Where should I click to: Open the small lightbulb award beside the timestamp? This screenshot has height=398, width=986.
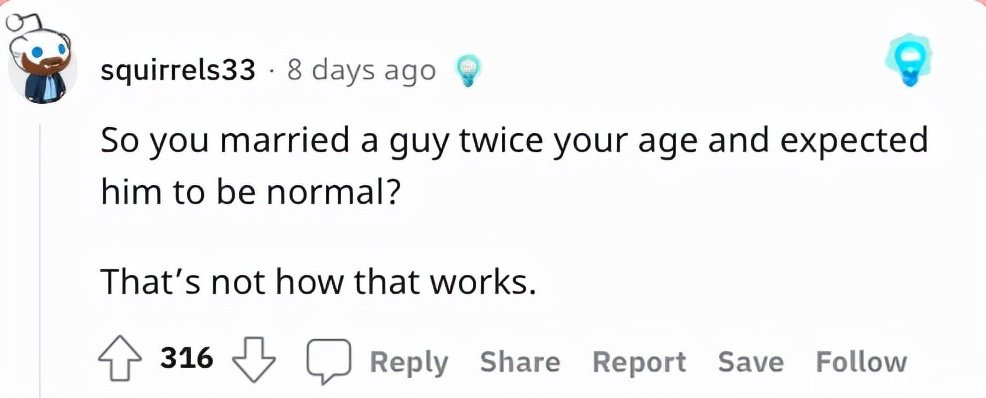[x=467, y=70]
